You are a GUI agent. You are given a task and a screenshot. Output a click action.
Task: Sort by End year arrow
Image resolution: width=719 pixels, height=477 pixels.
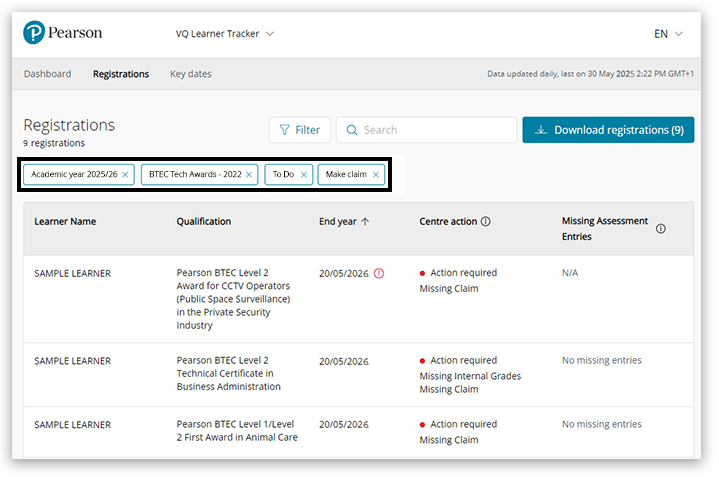tap(365, 222)
